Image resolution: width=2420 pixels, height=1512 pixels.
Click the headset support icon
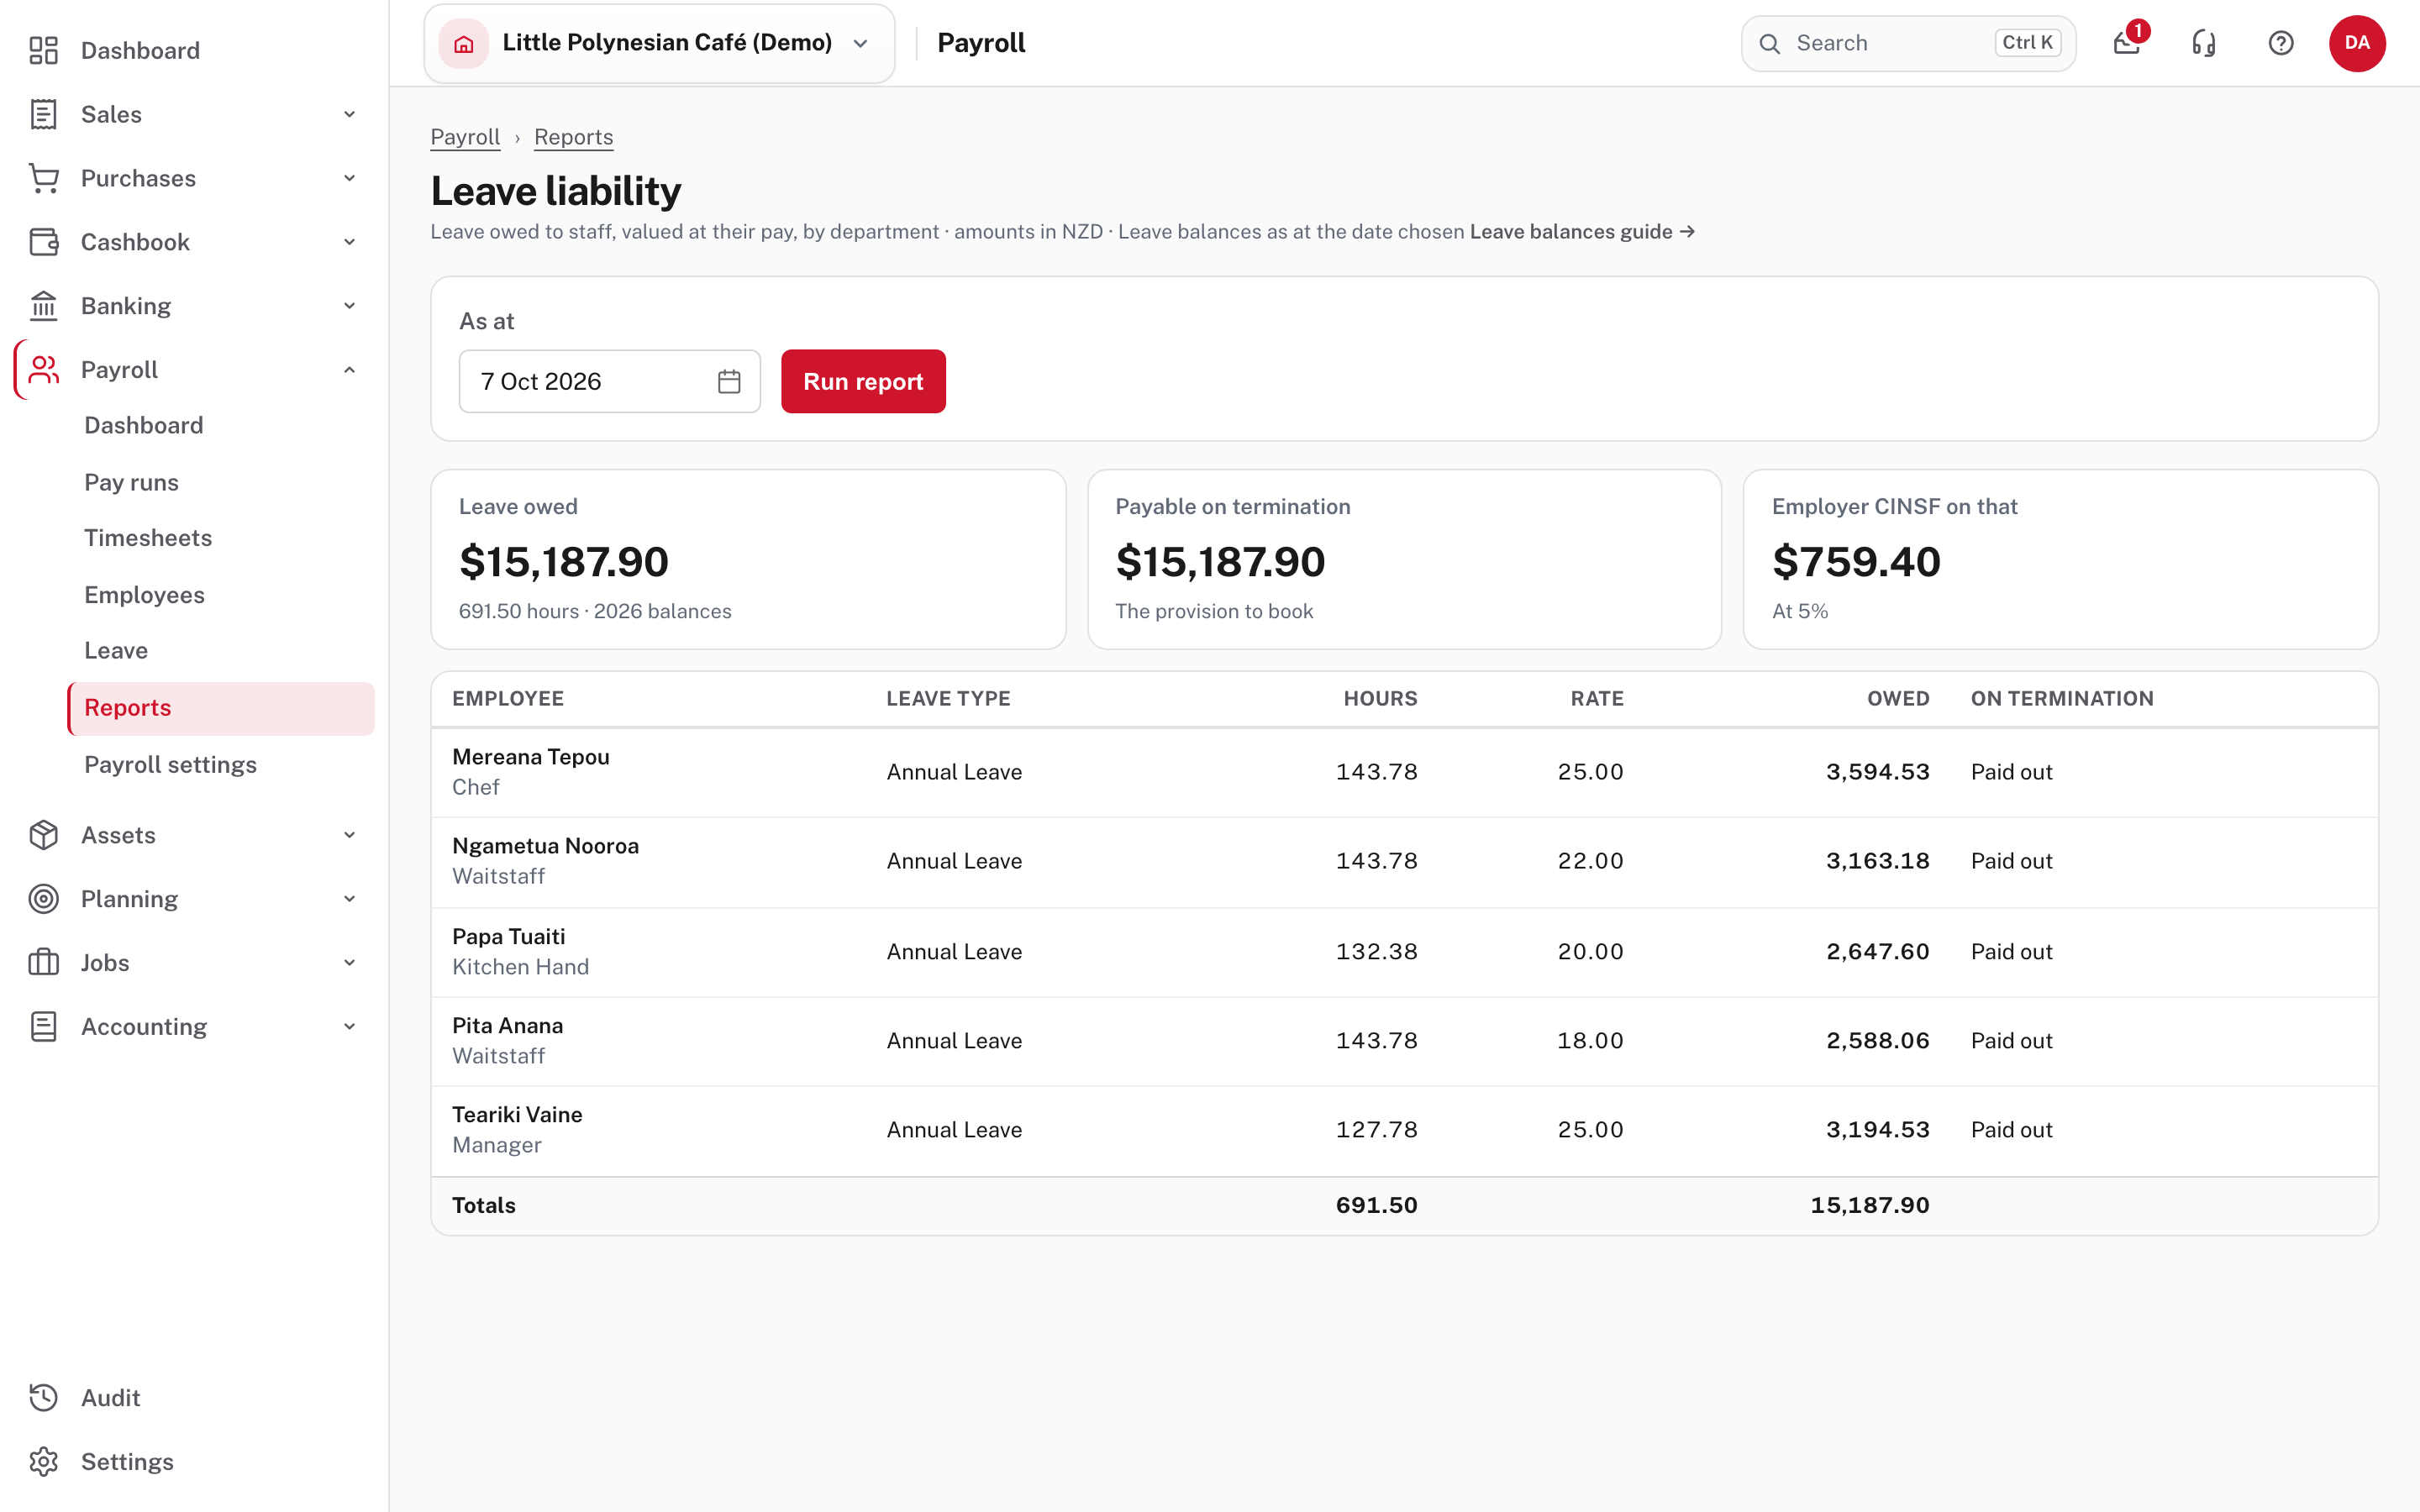click(x=2203, y=43)
